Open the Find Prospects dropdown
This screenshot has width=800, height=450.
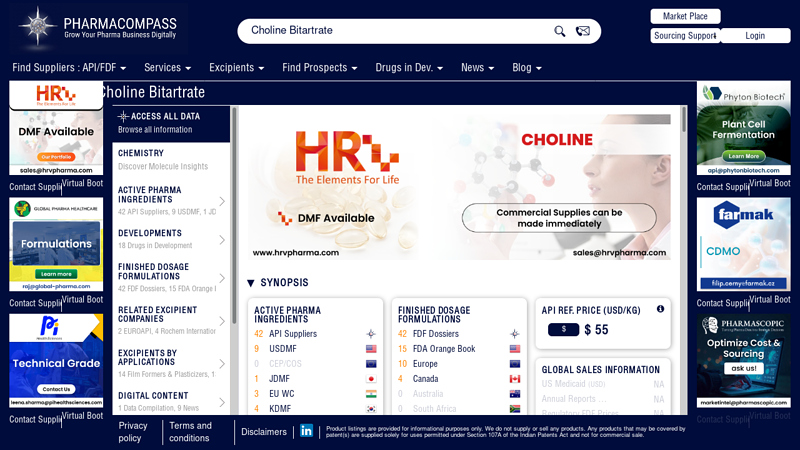click(319, 67)
